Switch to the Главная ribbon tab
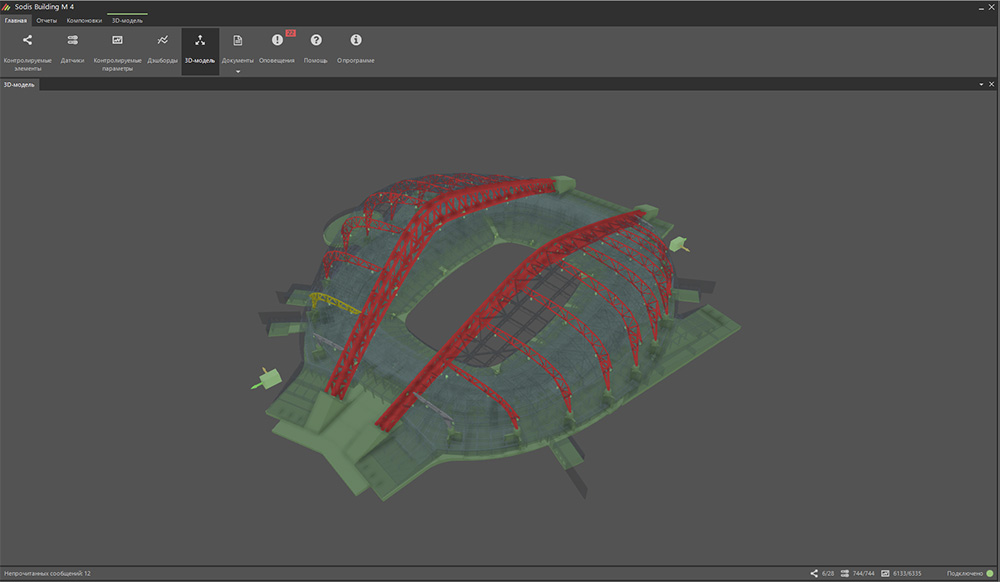Image resolution: width=1000 pixels, height=582 pixels. coord(16,20)
